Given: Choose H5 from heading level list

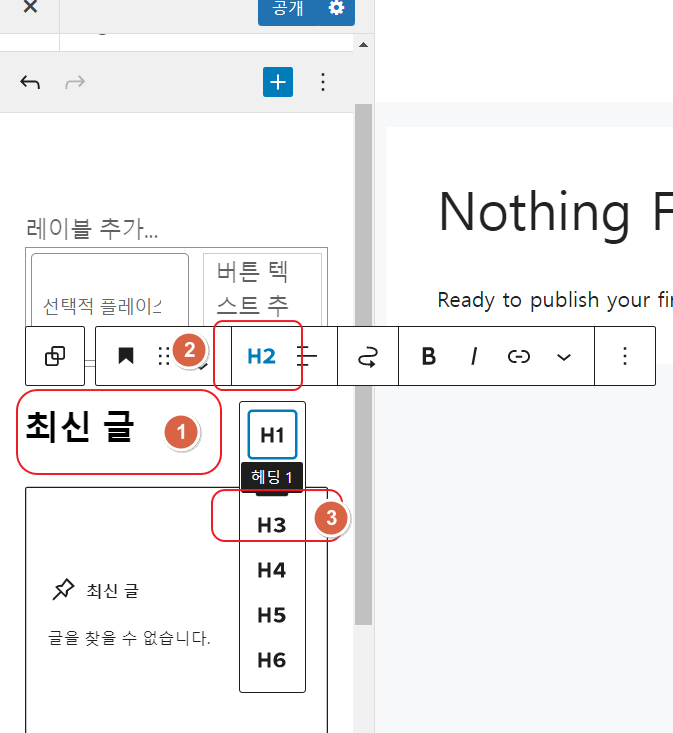Looking at the screenshot, I should click(272, 615).
